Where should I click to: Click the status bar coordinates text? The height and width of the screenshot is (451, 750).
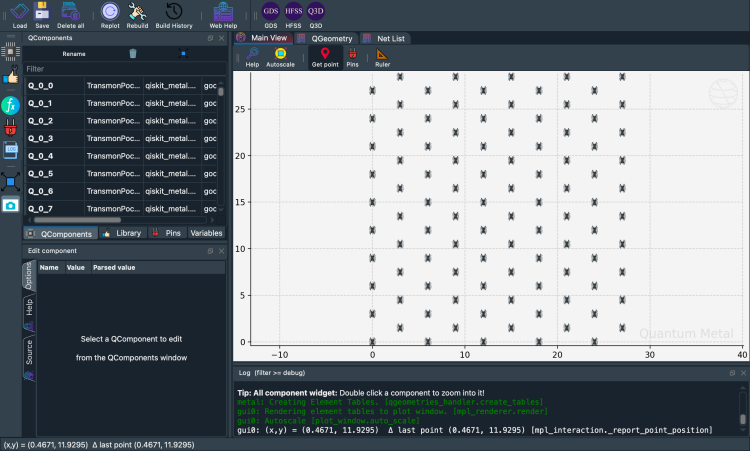[x=99, y=445]
